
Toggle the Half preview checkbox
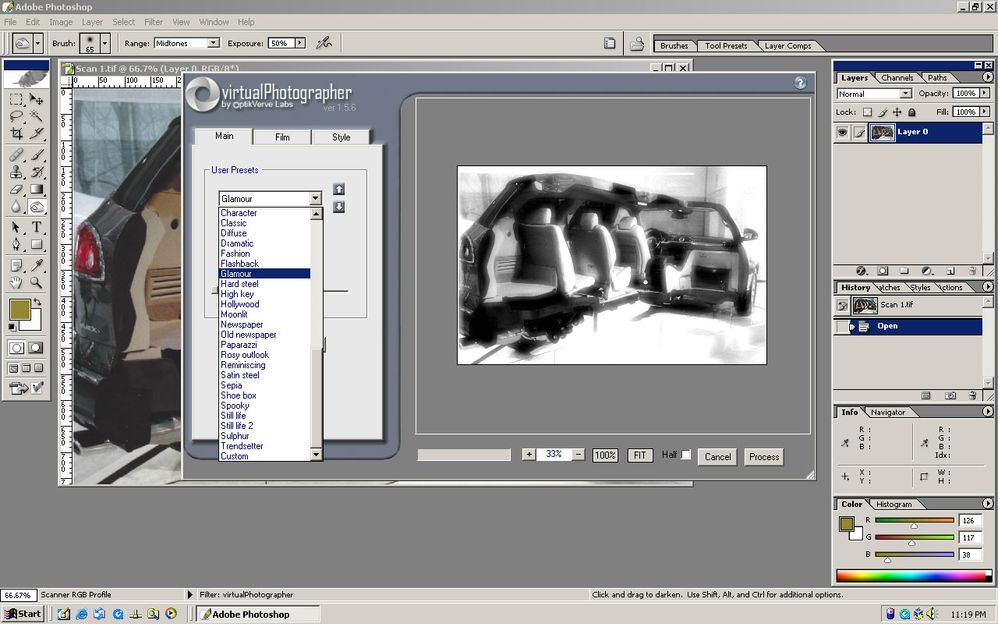point(685,455)
